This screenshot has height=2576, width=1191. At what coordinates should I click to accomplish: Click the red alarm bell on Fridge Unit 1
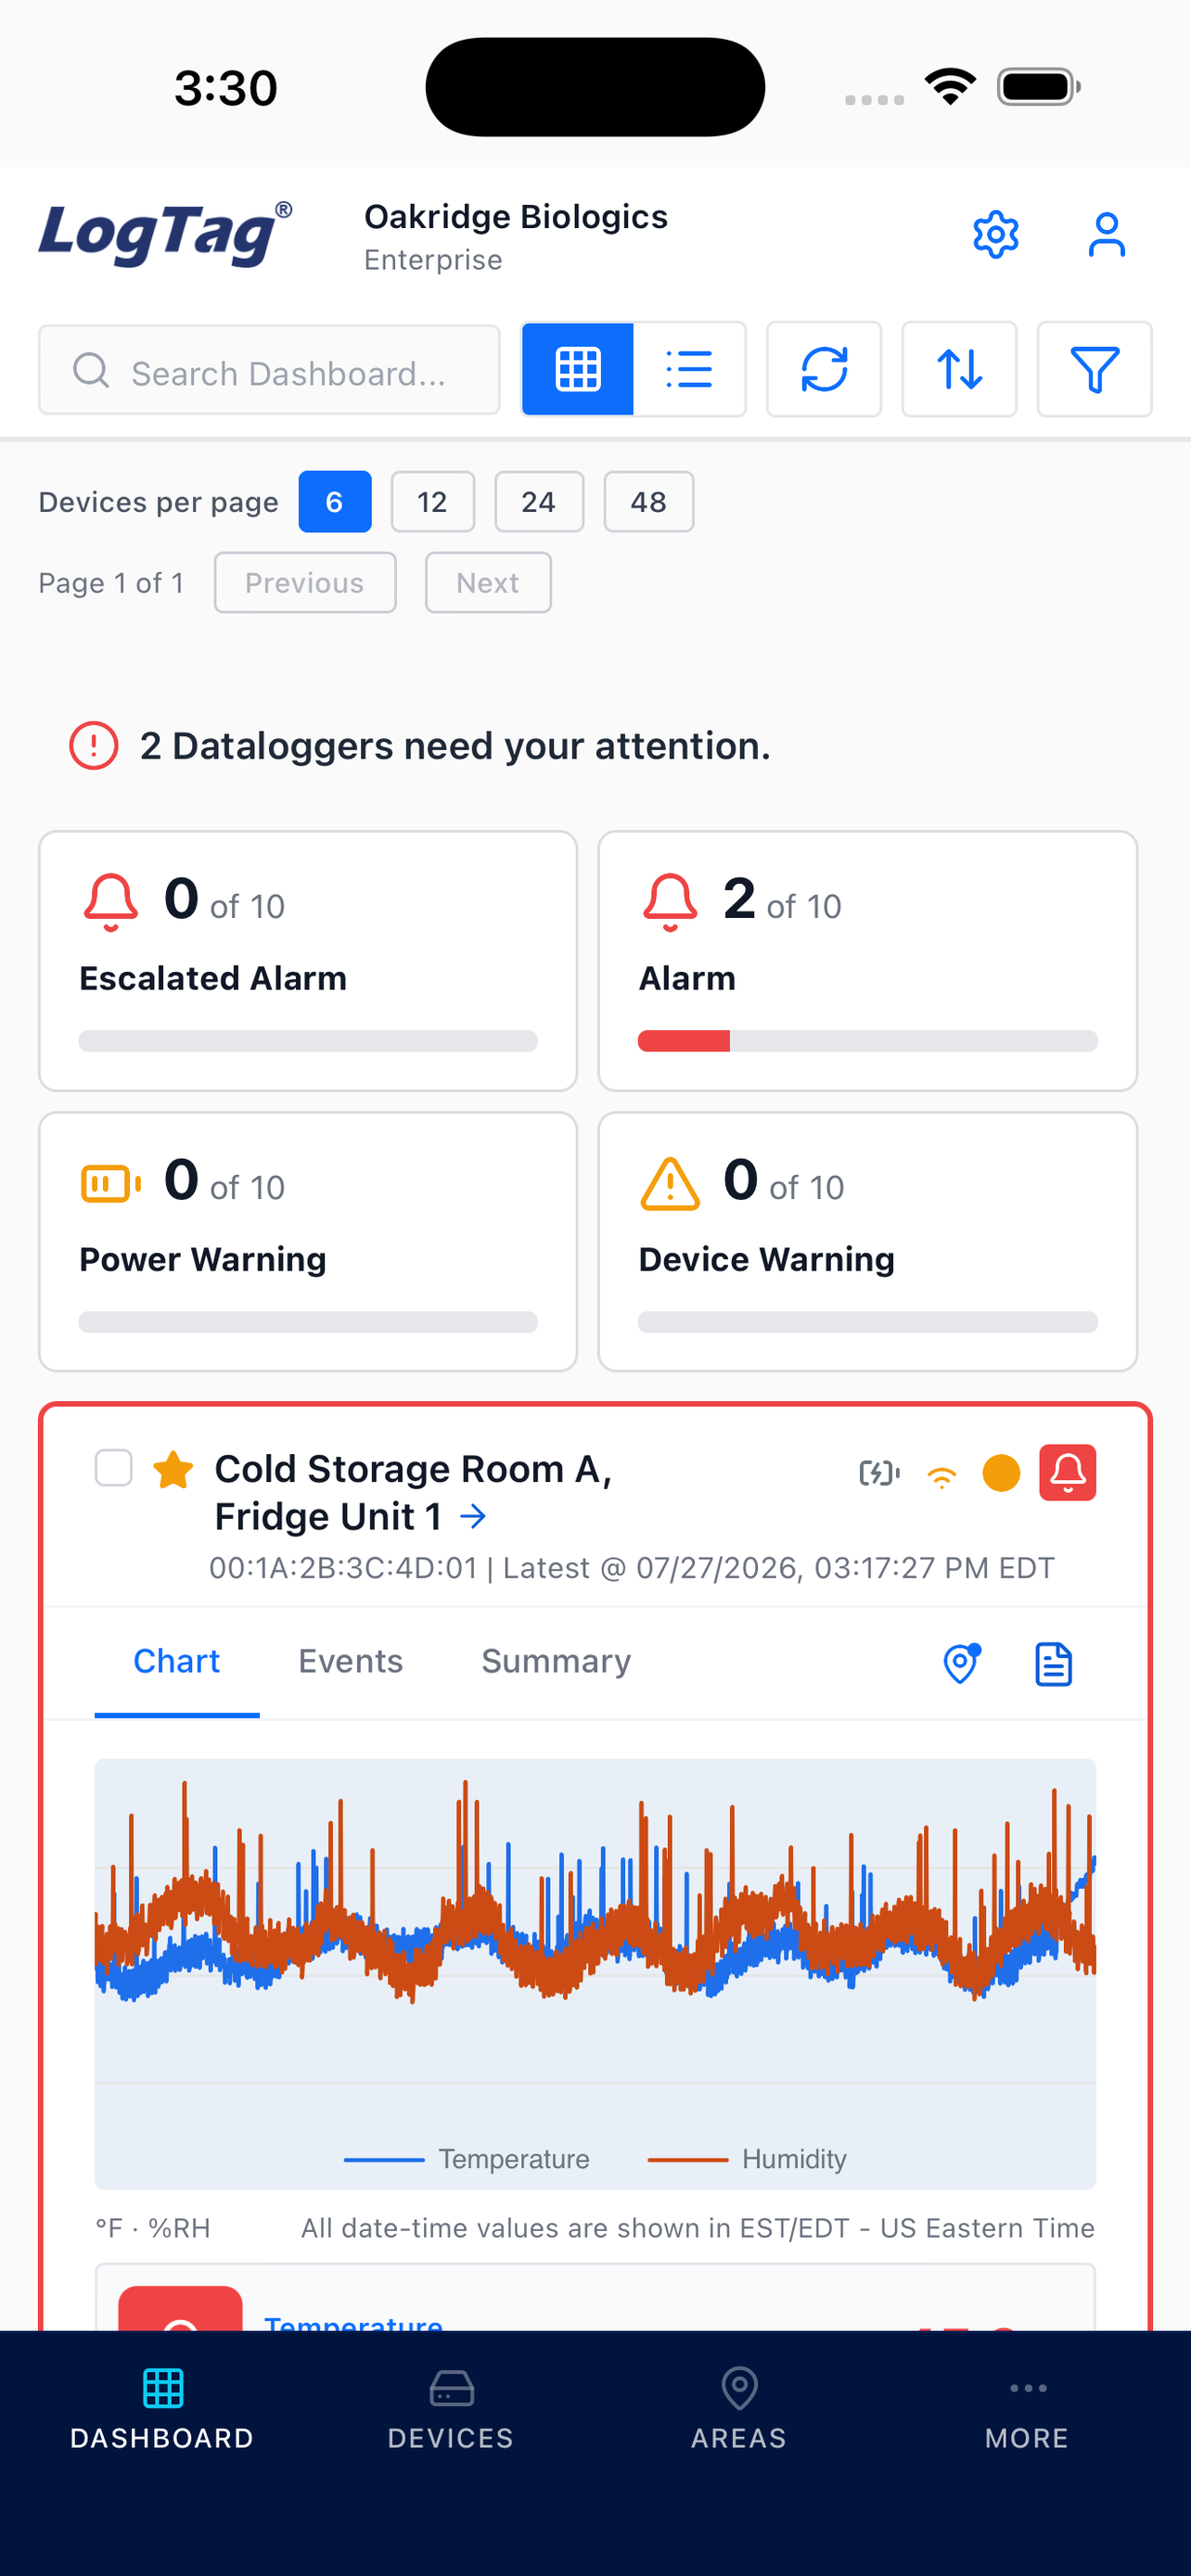[x=1067, y=1472]
